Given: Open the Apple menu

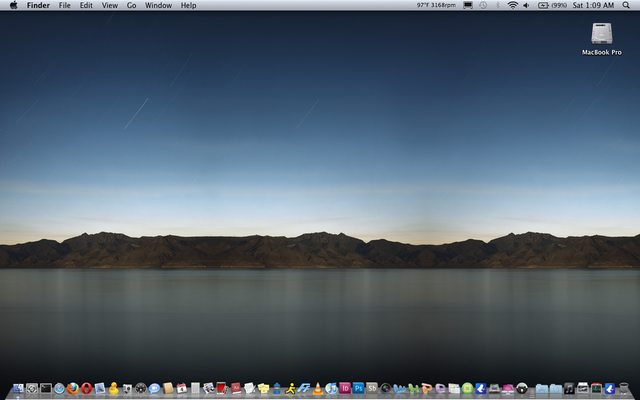Looking at the screenshot, I should 13,5.
